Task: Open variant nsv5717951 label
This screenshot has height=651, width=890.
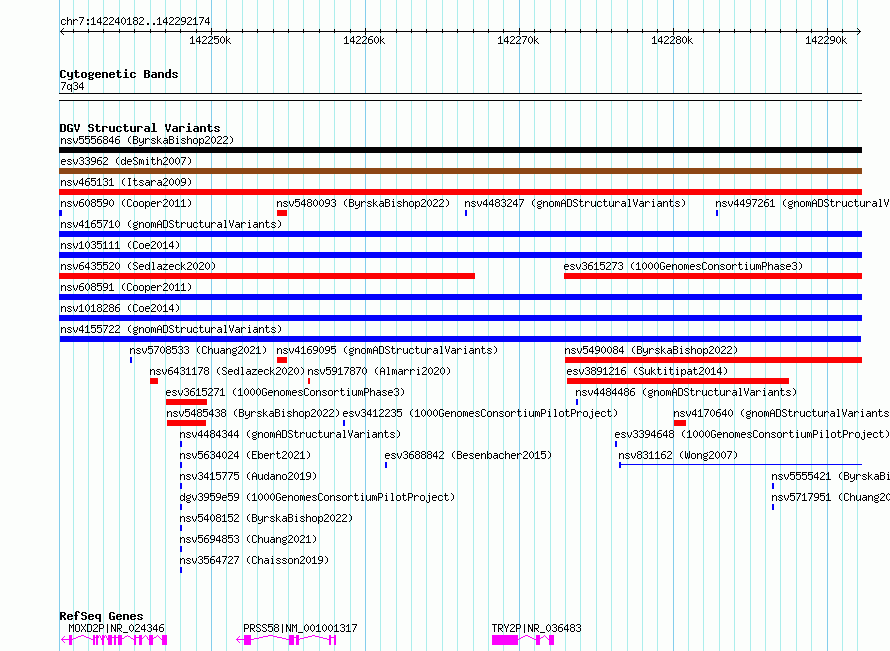Action: (x=830, y=497)
